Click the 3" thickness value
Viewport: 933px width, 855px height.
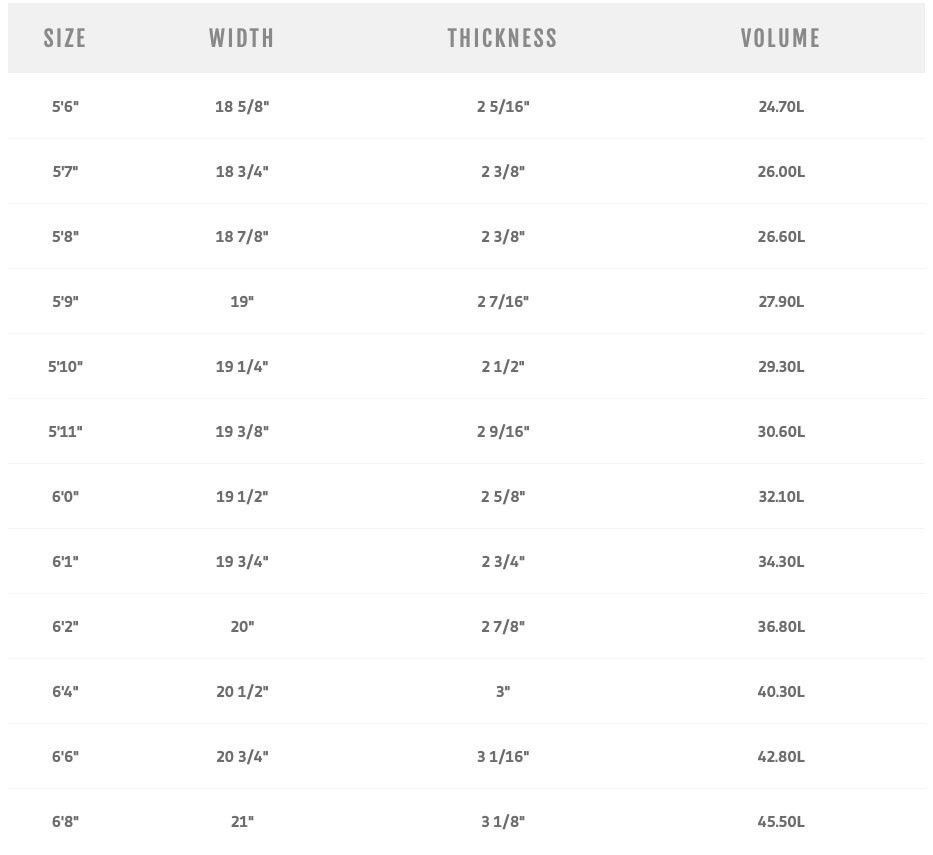503,691
